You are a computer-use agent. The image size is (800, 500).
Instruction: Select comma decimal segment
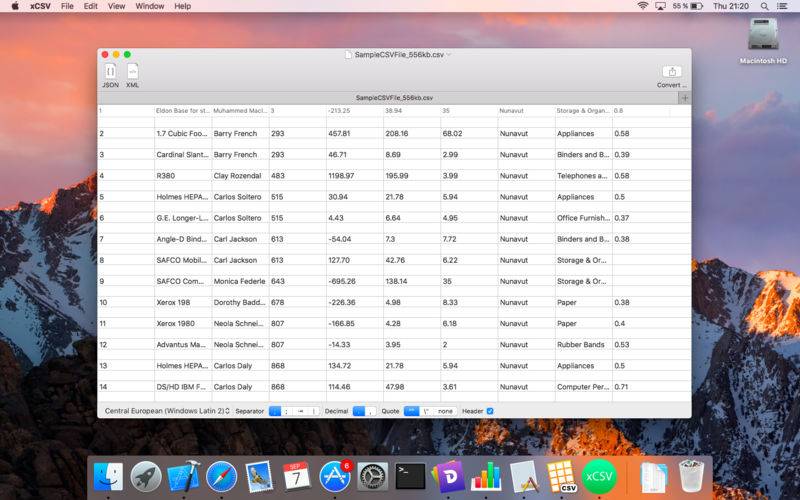[371, 411]
